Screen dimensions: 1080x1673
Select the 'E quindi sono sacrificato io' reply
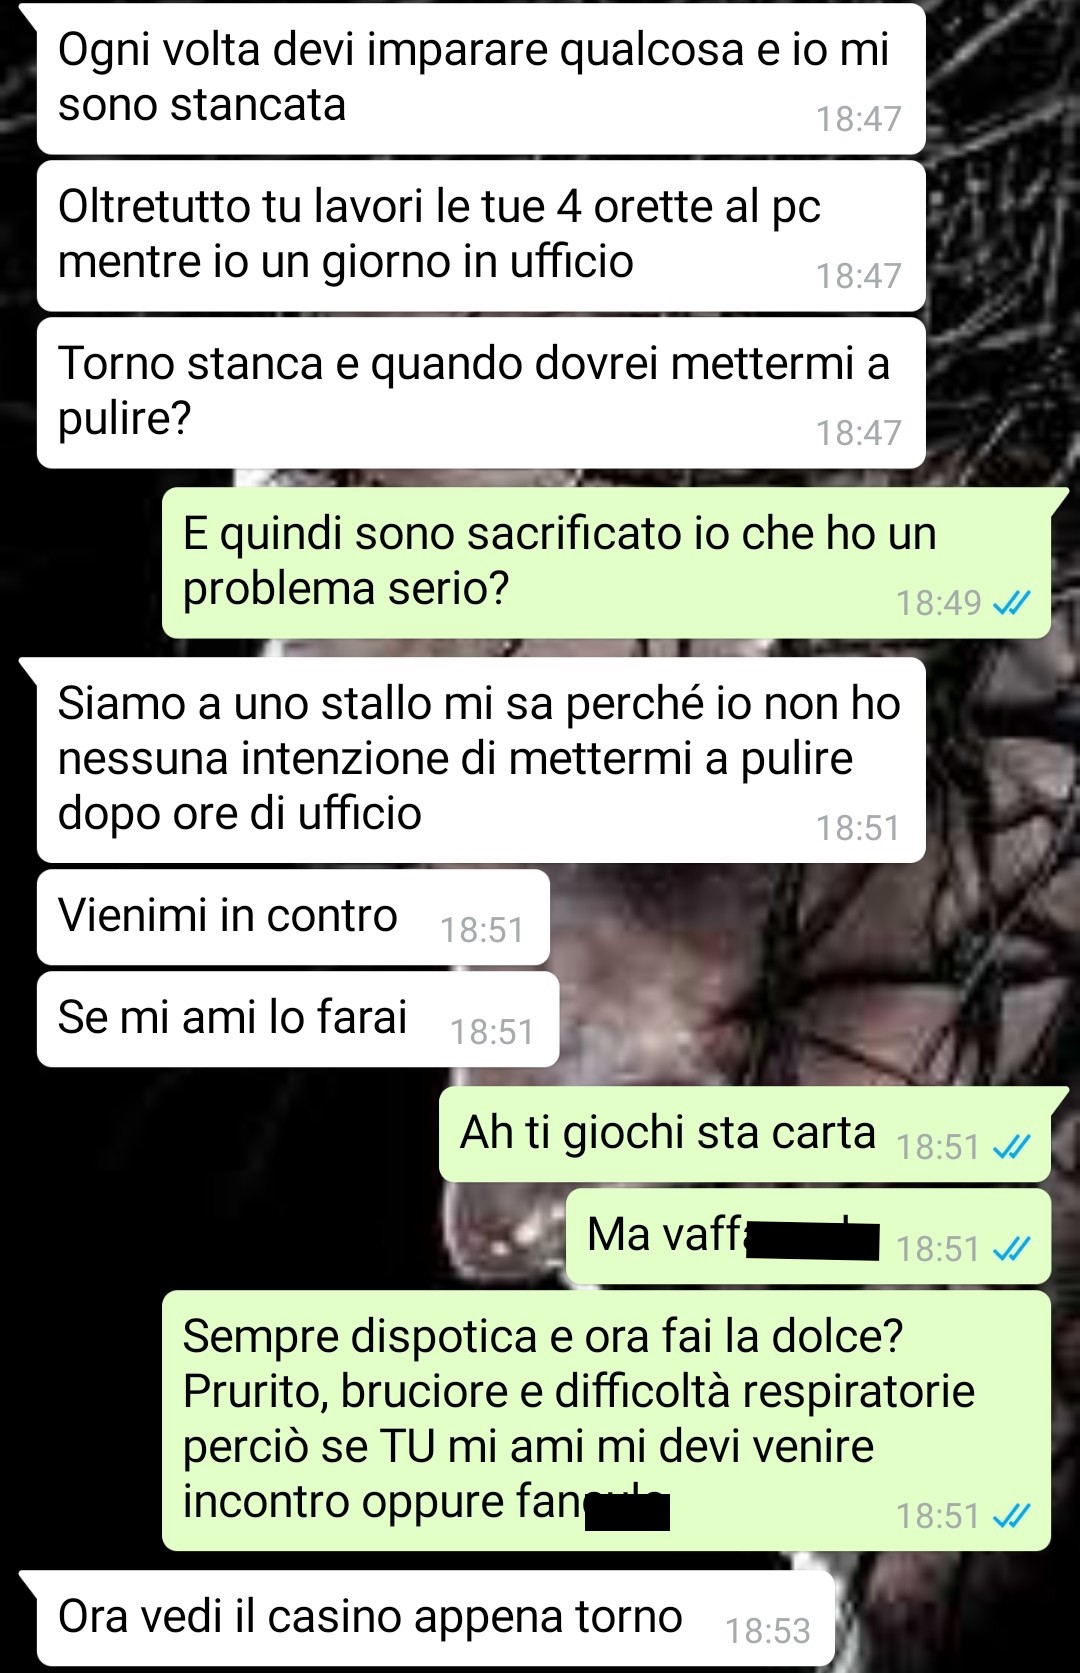pos(606,563)
